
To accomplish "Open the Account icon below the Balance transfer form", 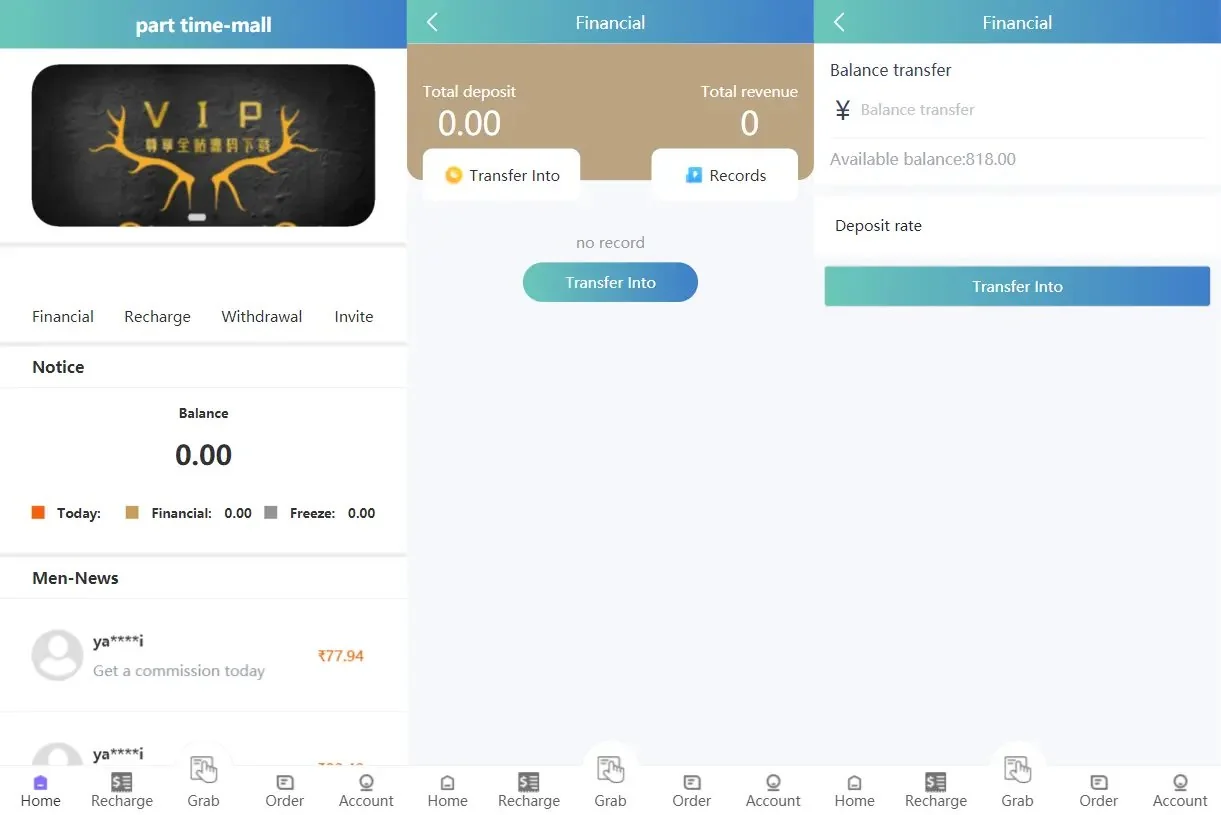I will point(1180,782).
